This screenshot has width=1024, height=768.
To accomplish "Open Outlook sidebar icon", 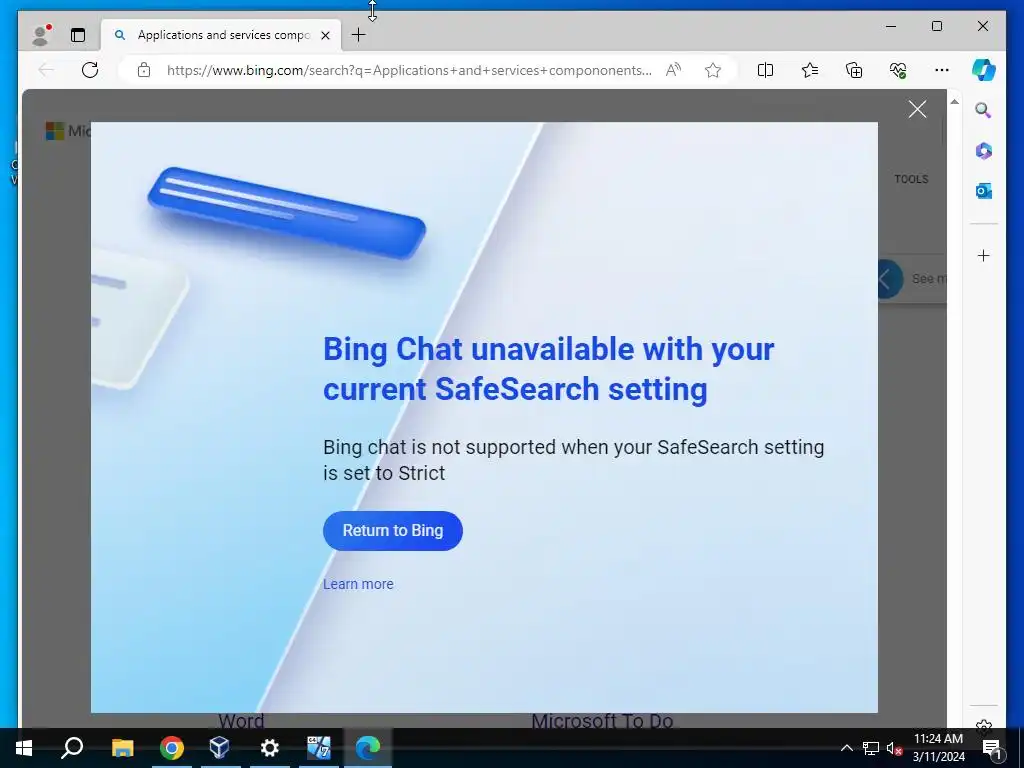I will click(x=984, y=191).
